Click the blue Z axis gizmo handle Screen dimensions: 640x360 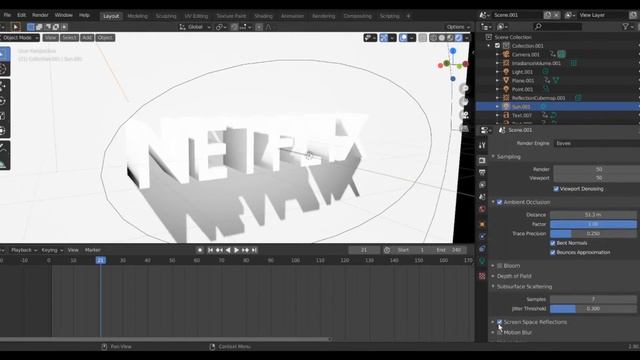coord(453,51)
